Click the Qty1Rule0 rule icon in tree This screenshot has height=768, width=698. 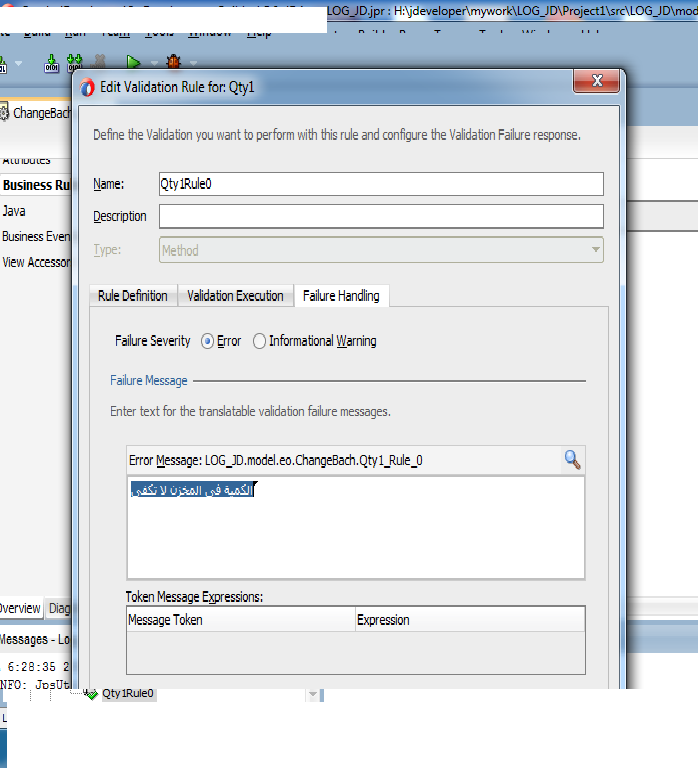pyautogui.click(x=91, y=693)
